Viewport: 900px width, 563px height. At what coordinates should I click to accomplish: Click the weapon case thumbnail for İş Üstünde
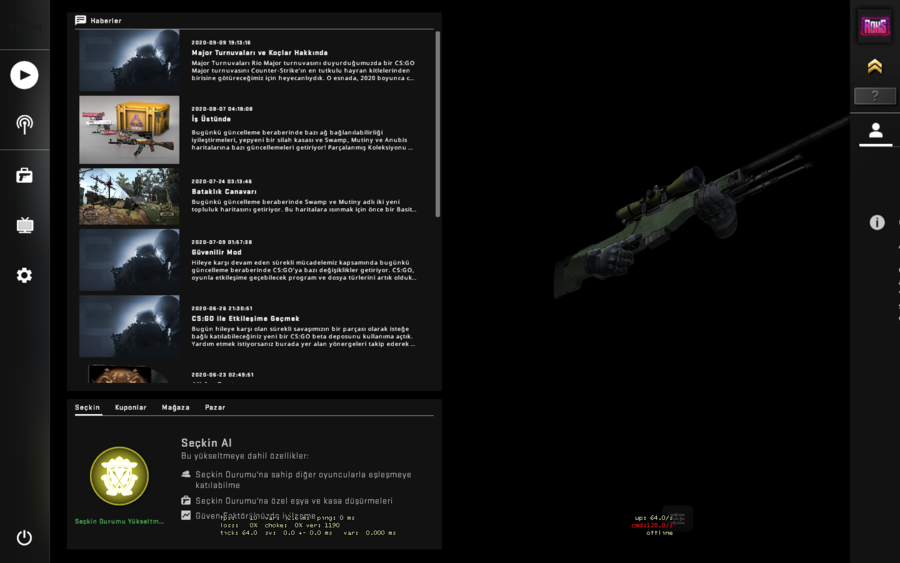pos(129,130)
